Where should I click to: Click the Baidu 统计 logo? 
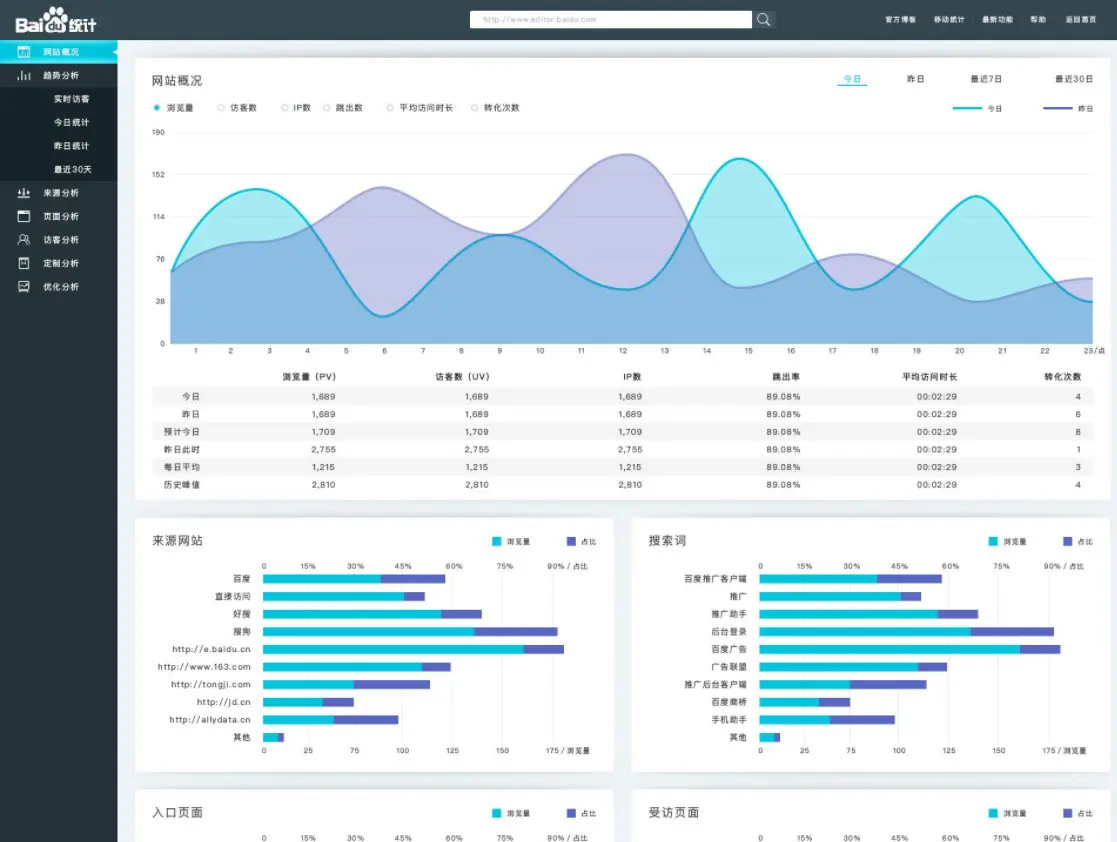56,20
